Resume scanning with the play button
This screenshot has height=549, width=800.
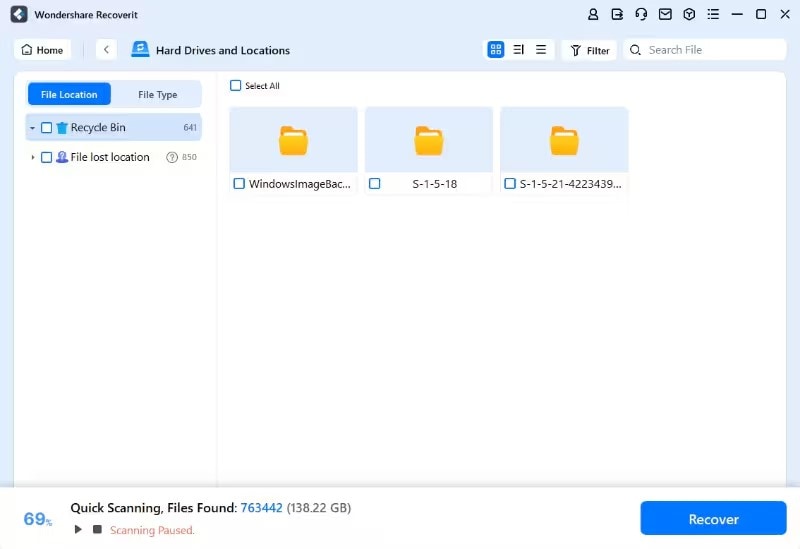point(78,530)
